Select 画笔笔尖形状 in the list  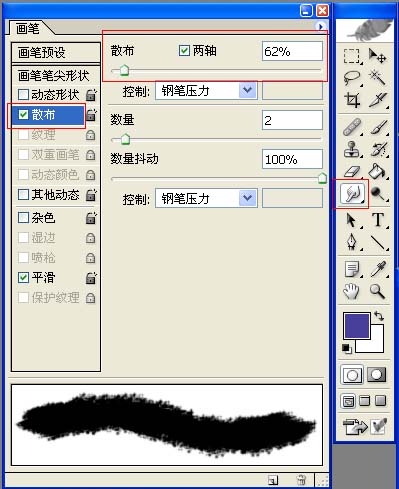click(x=56, y=76)
